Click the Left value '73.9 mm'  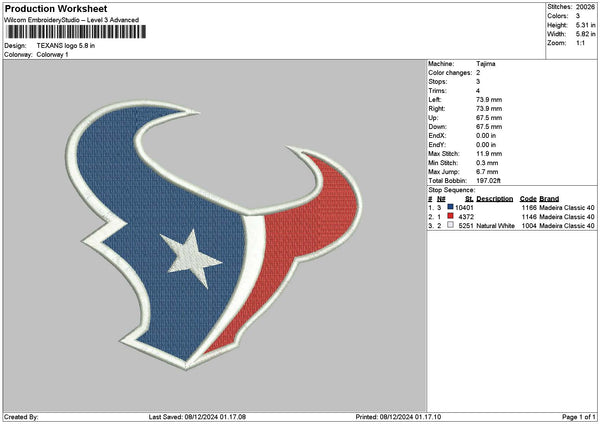[x=489, y=99]
